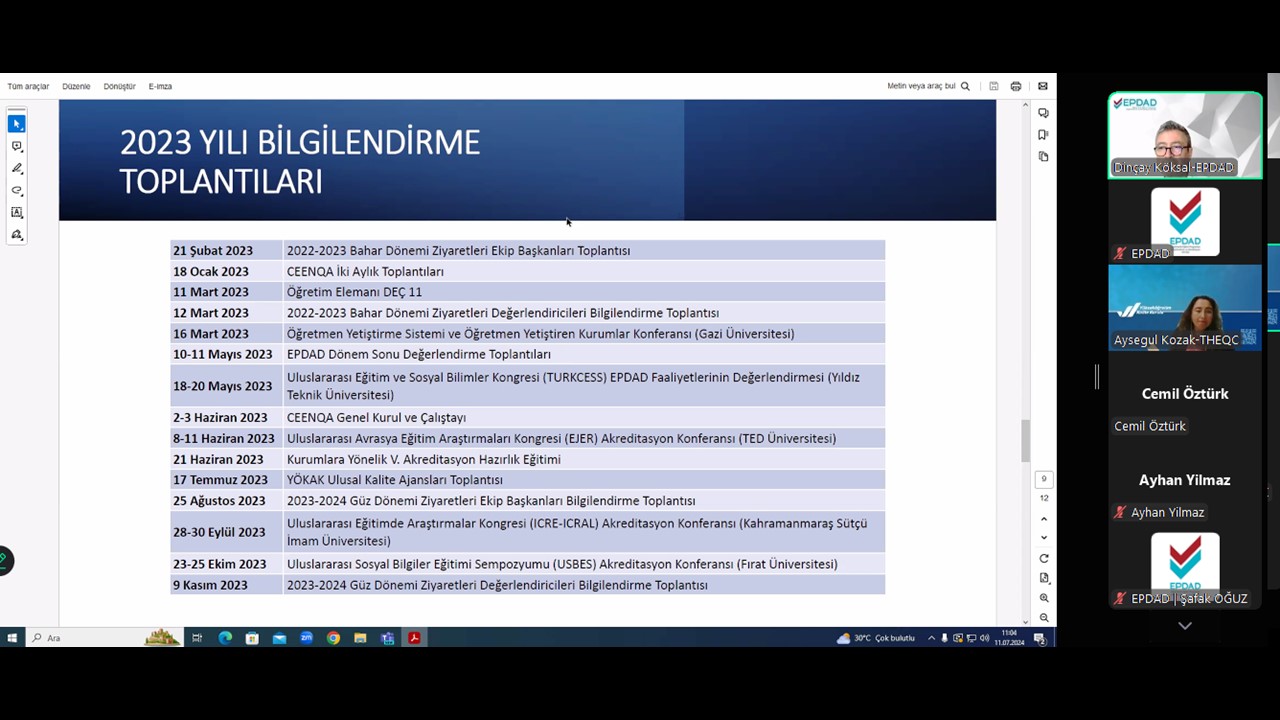Viewport: 1280px width, 720px height.
Task: Open the Tüm araçlar menu
Action: [x=28, y=87]
